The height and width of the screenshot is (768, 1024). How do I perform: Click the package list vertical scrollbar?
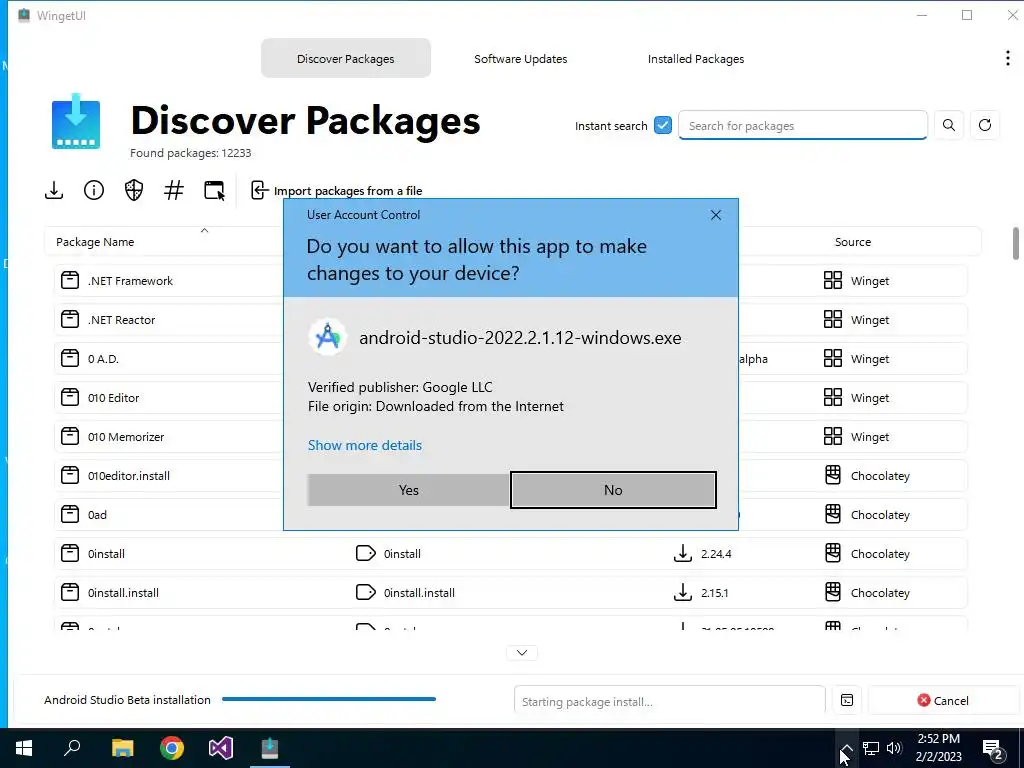[x=1016, y=243]
